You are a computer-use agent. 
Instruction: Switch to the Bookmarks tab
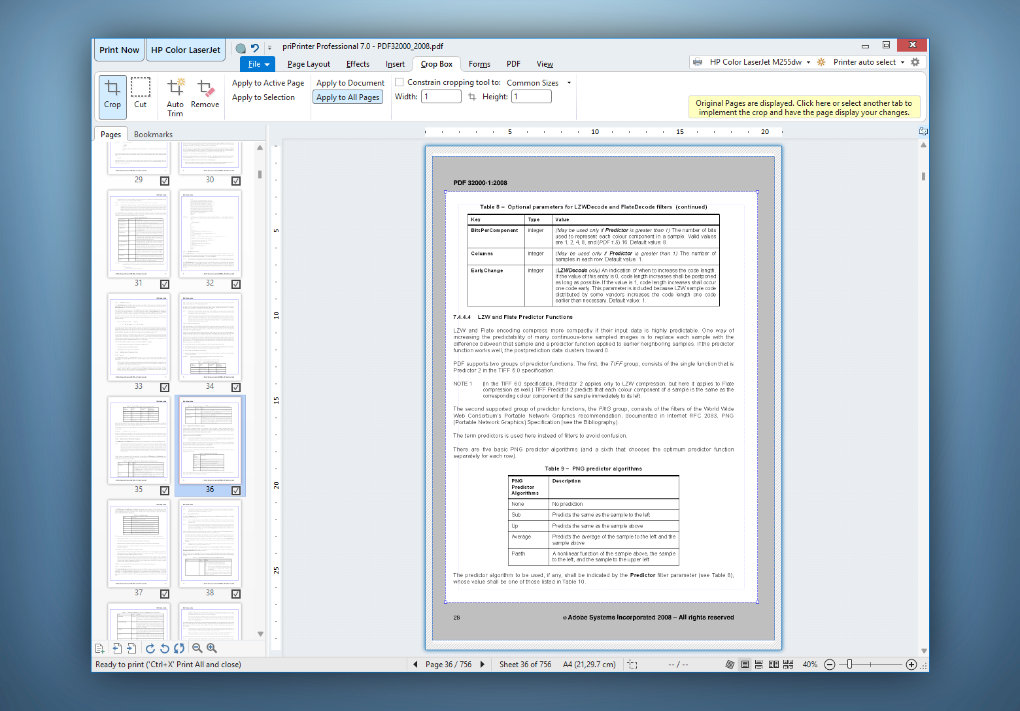point(154,134)
